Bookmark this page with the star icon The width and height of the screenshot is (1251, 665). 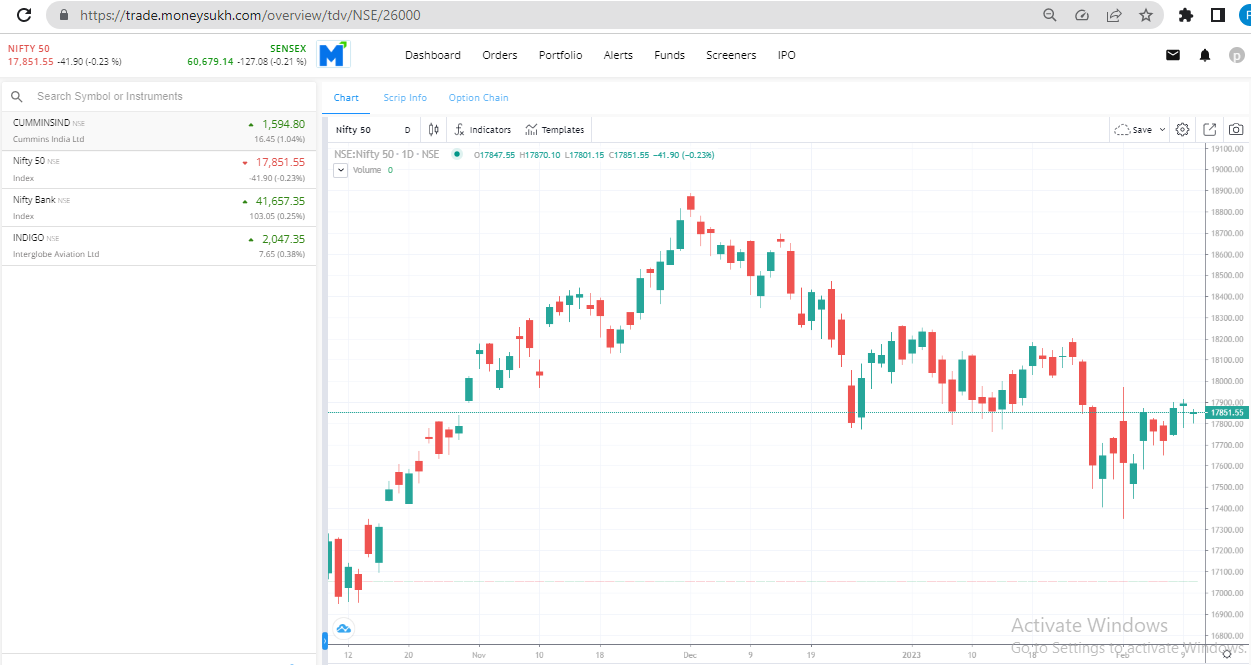click(1146, 15)
